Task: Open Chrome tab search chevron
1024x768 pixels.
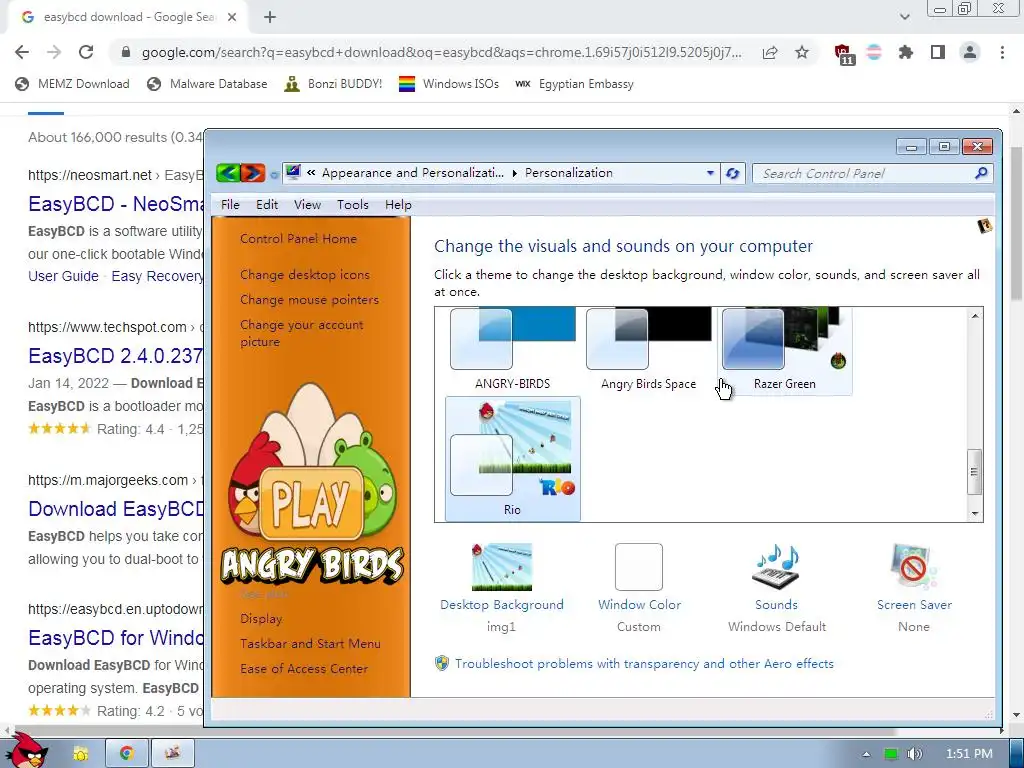Action: pyautogui.click(x=904, y=17)
